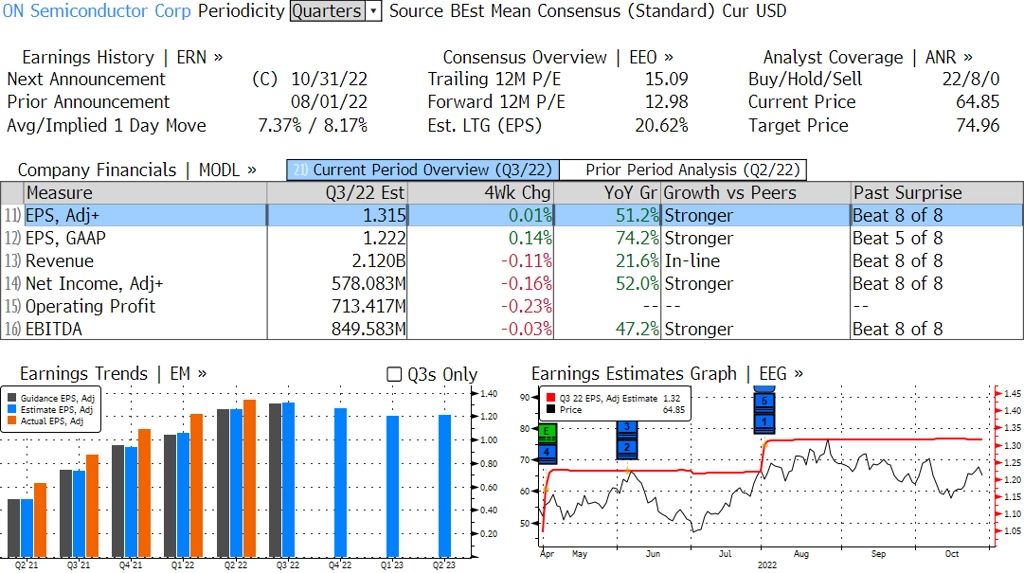Click the Trailing 12M P/E value 15.09

[667, 79]
